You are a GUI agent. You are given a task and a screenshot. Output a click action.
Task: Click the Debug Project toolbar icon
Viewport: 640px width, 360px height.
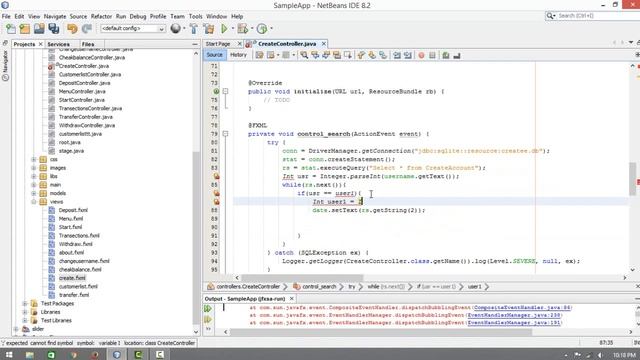242,29
